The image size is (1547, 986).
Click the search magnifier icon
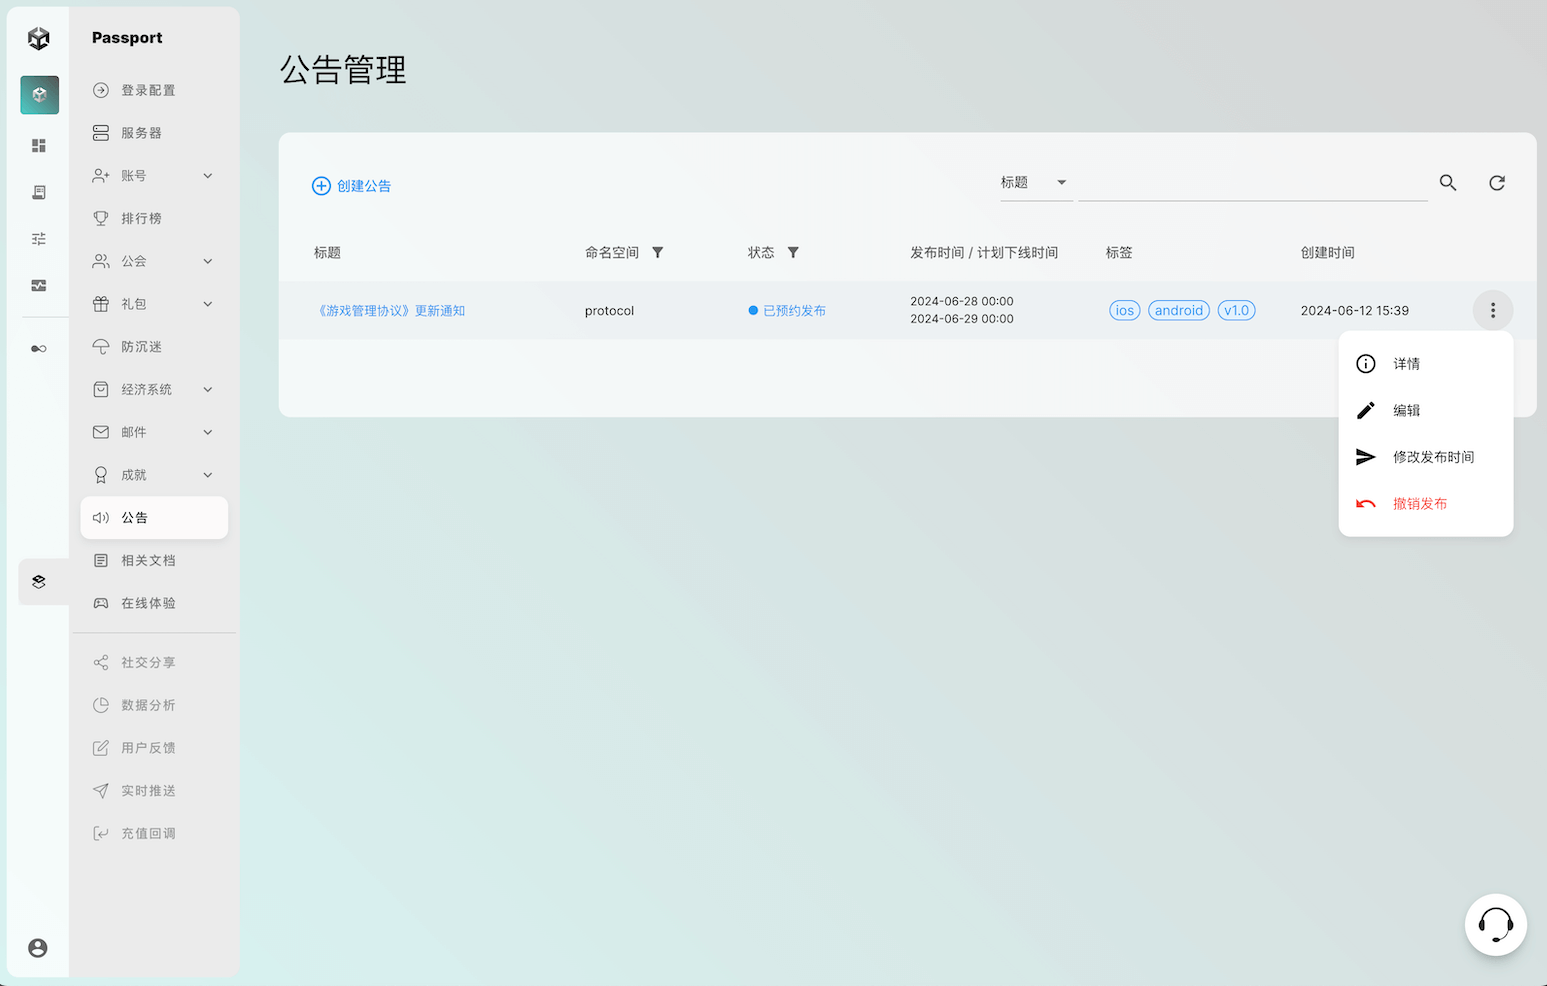1447,183
